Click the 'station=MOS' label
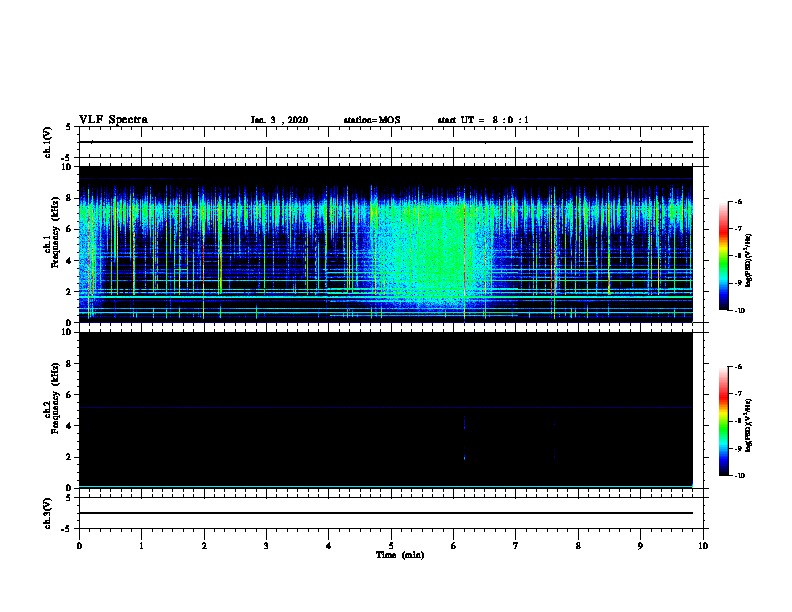This screenshot has width=792, height=612. [x=372, y=120]
